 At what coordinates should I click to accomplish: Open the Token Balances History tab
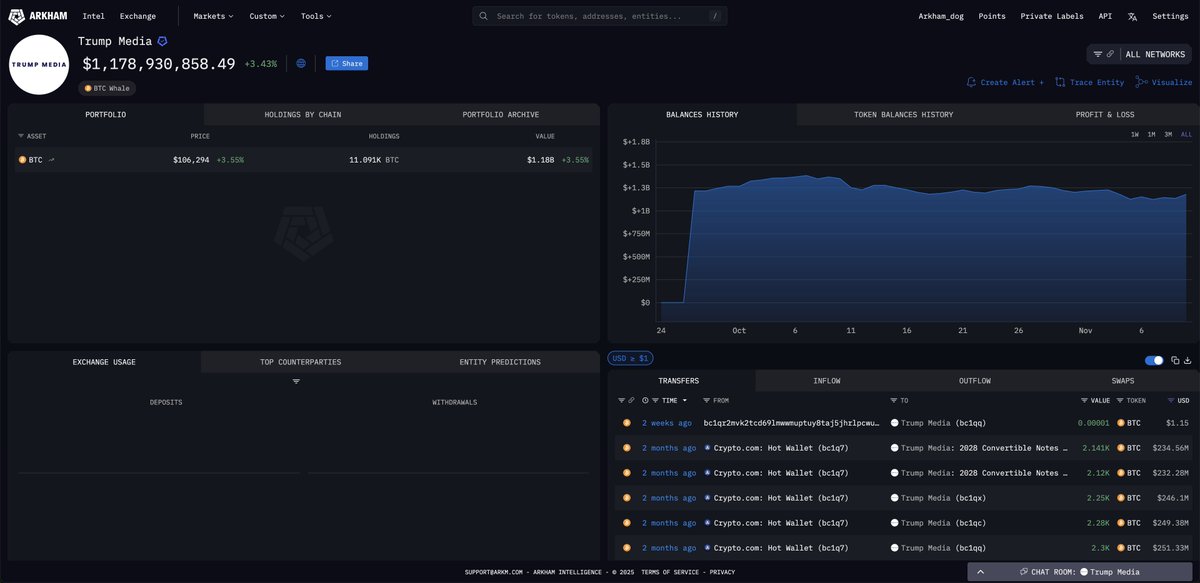click(903, 115)
